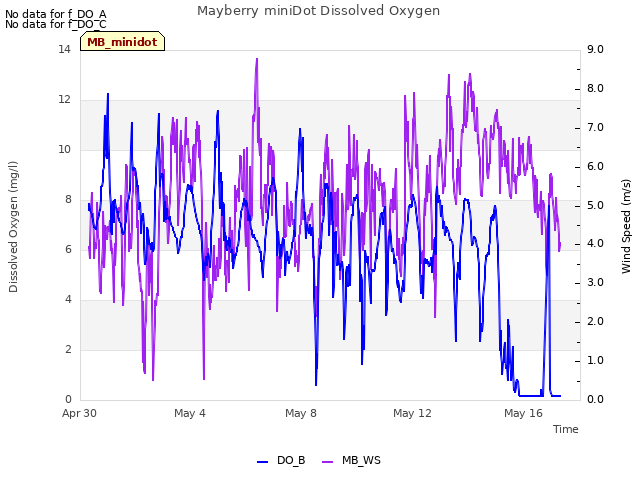Viewport: 640px width, 480px height.
Task: Click the 1.0 wind speed tick label
Action: (595, 361)
